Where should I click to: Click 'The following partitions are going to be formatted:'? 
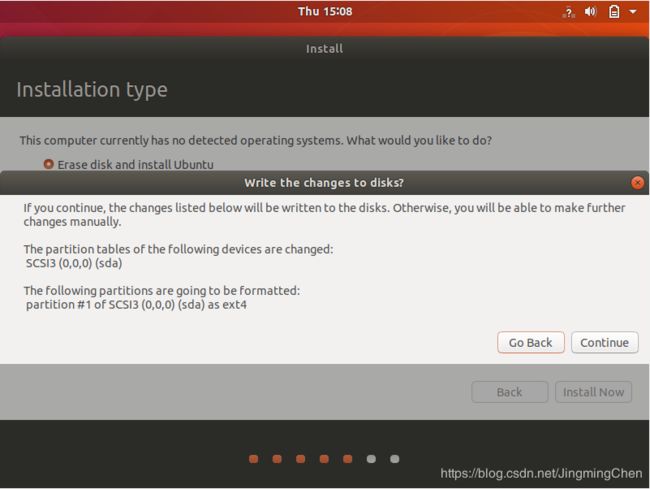[x=162, y=291]
